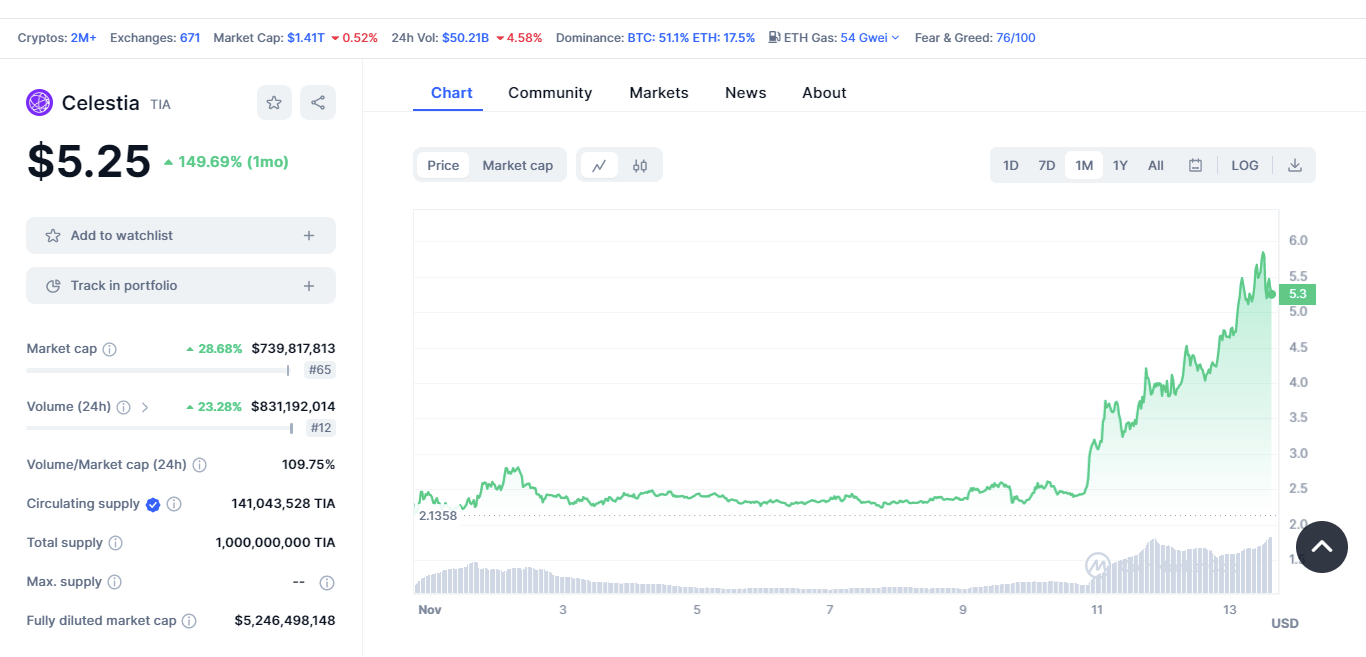This screenshot has height=657, width=1366.
Task: Click the $831,192,014 volume value
Action: pos(293,407)
